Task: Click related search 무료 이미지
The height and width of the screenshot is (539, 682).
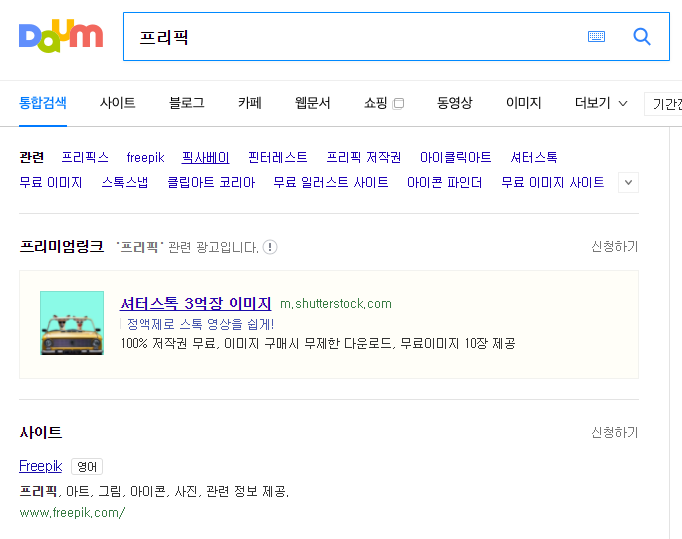Action: 51,182
